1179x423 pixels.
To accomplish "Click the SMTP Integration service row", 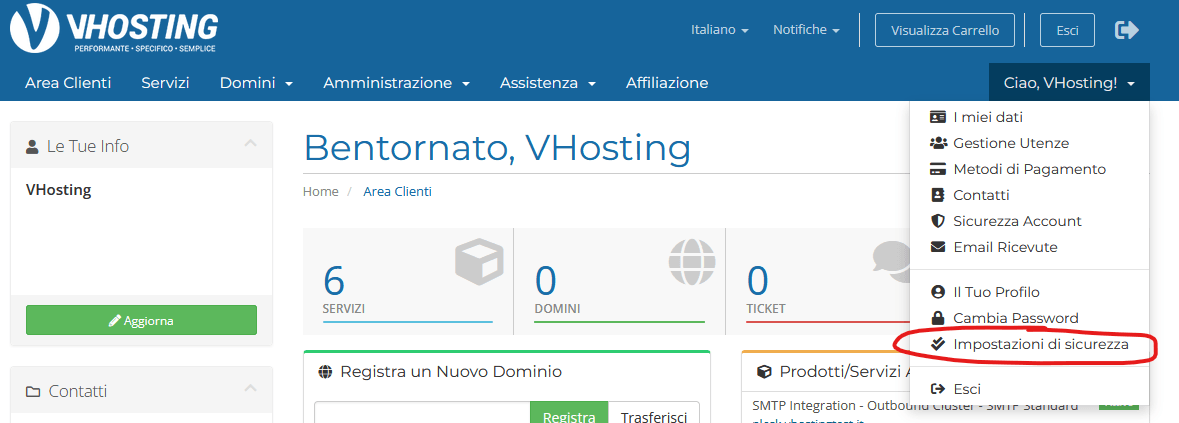I will click(x=915, y=406).
